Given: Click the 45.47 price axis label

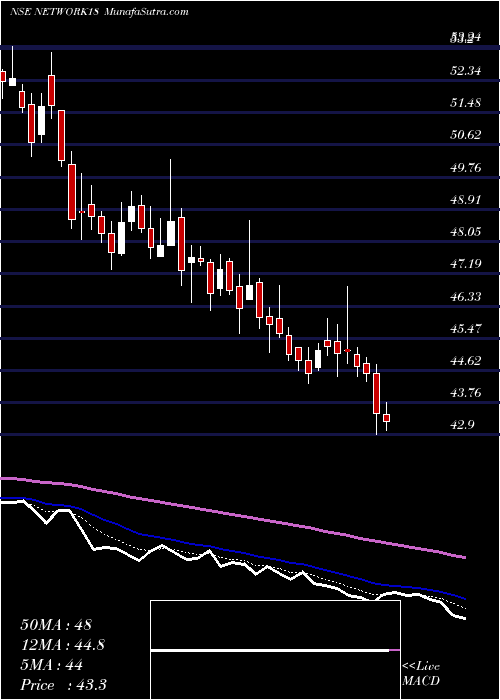Looking at the screenshot, I should coord(466,329).
